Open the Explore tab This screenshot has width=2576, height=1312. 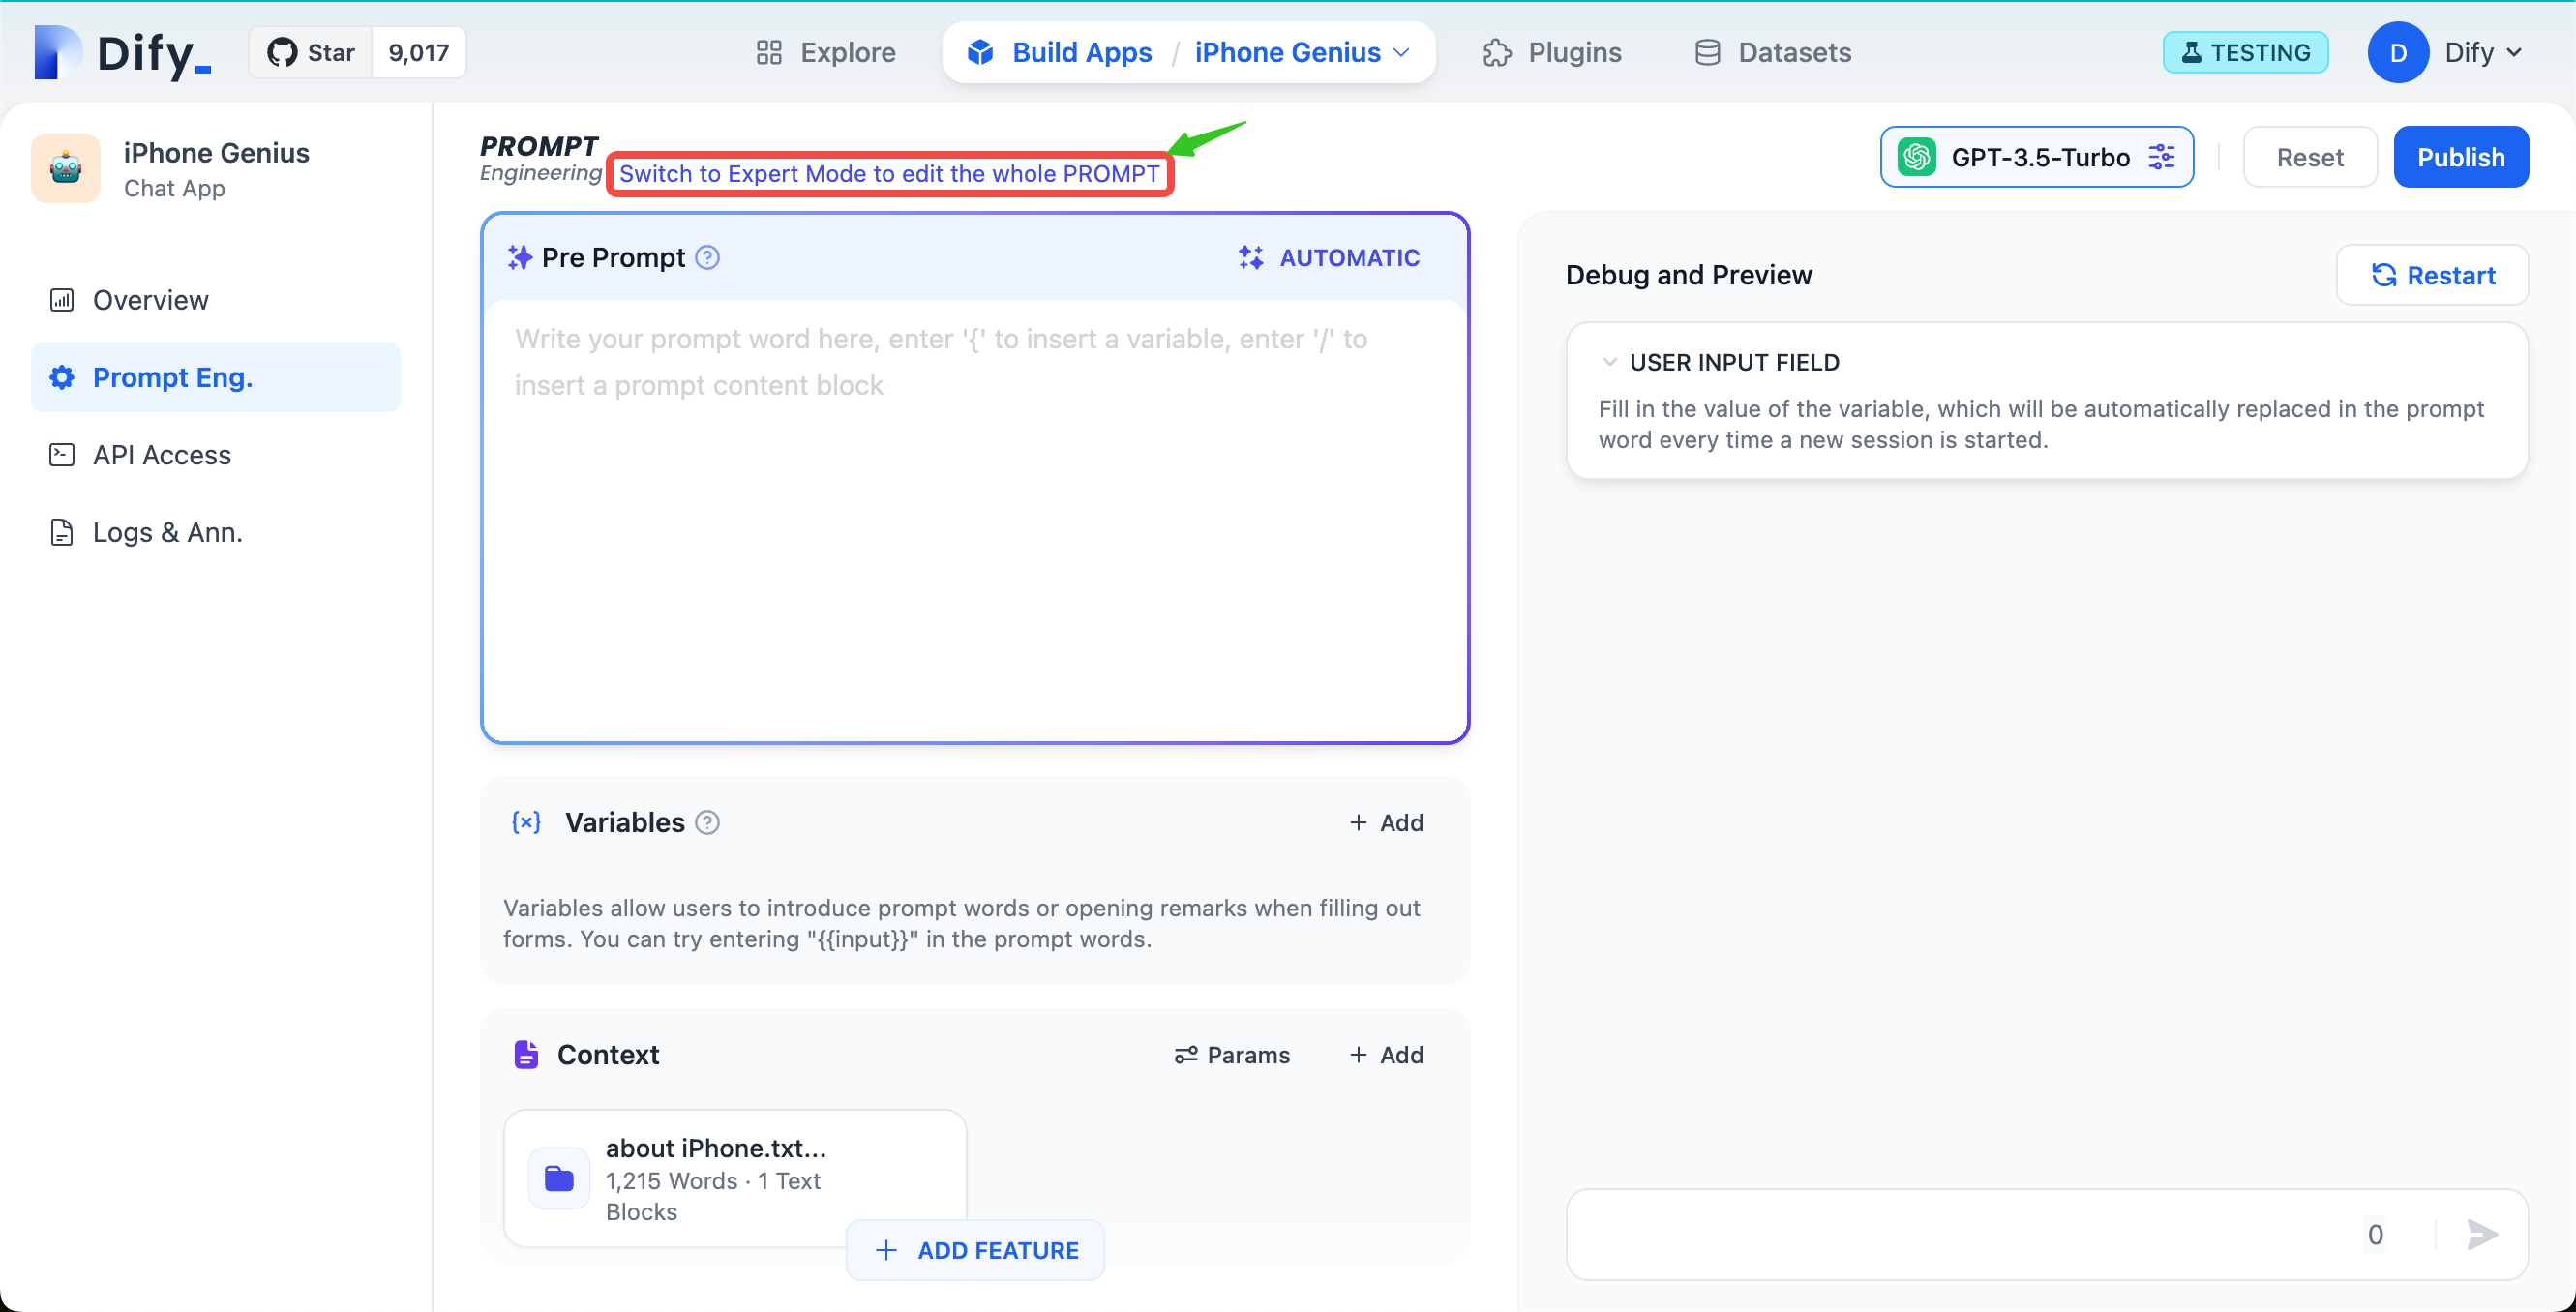826,52
